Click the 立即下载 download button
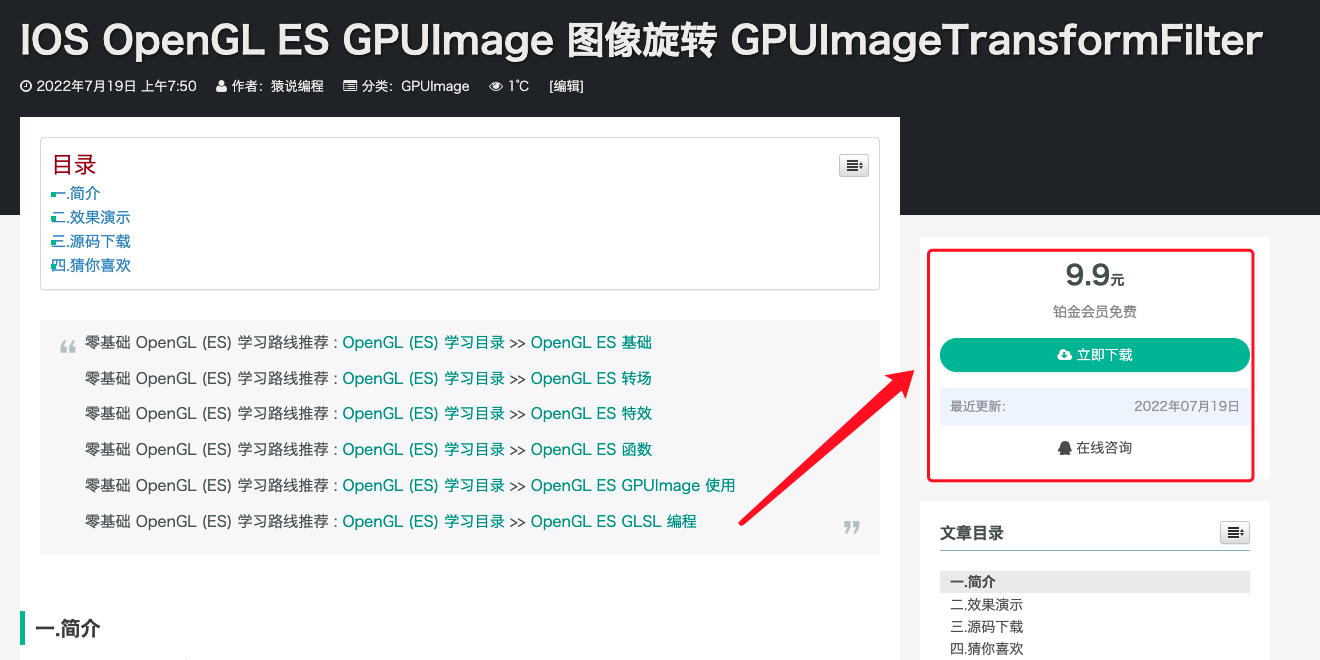 pyautogui.click(x=1094, y=355)
